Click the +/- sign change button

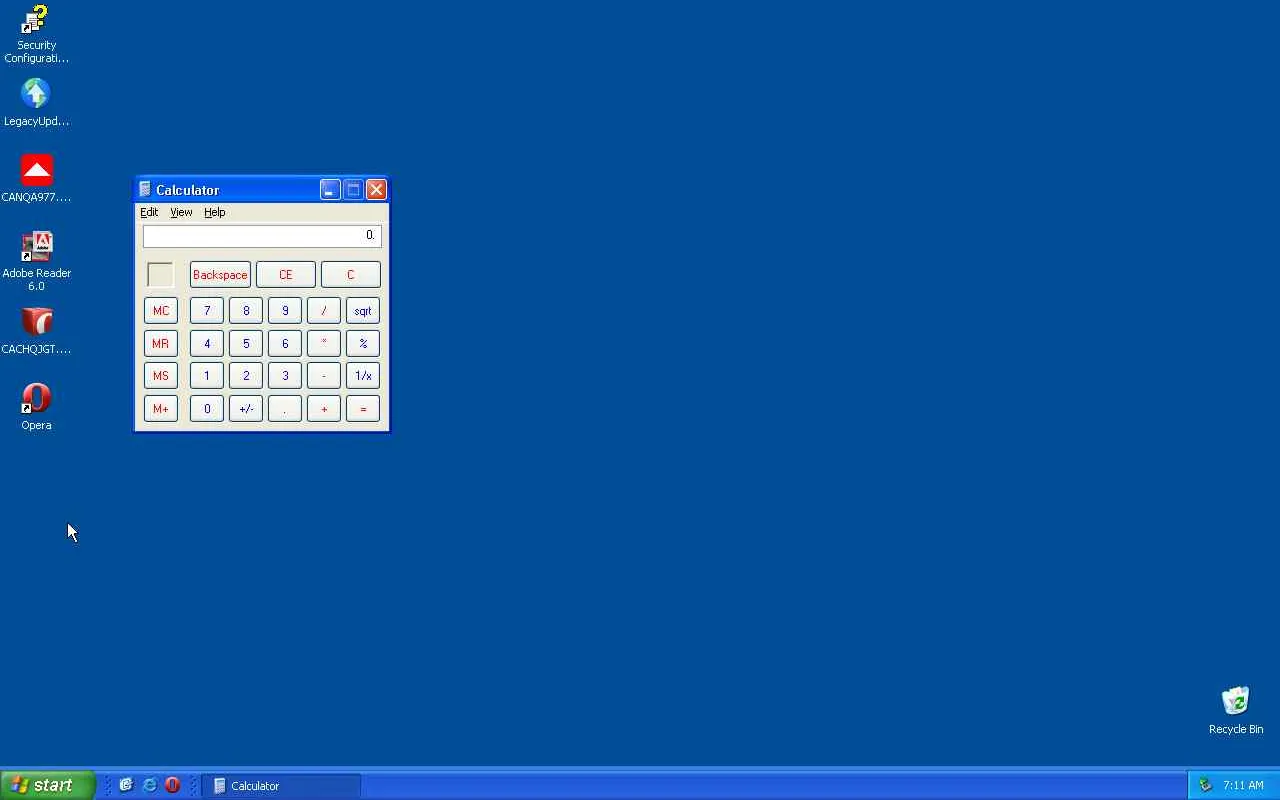pyautogui.click(x=246, y=408)
